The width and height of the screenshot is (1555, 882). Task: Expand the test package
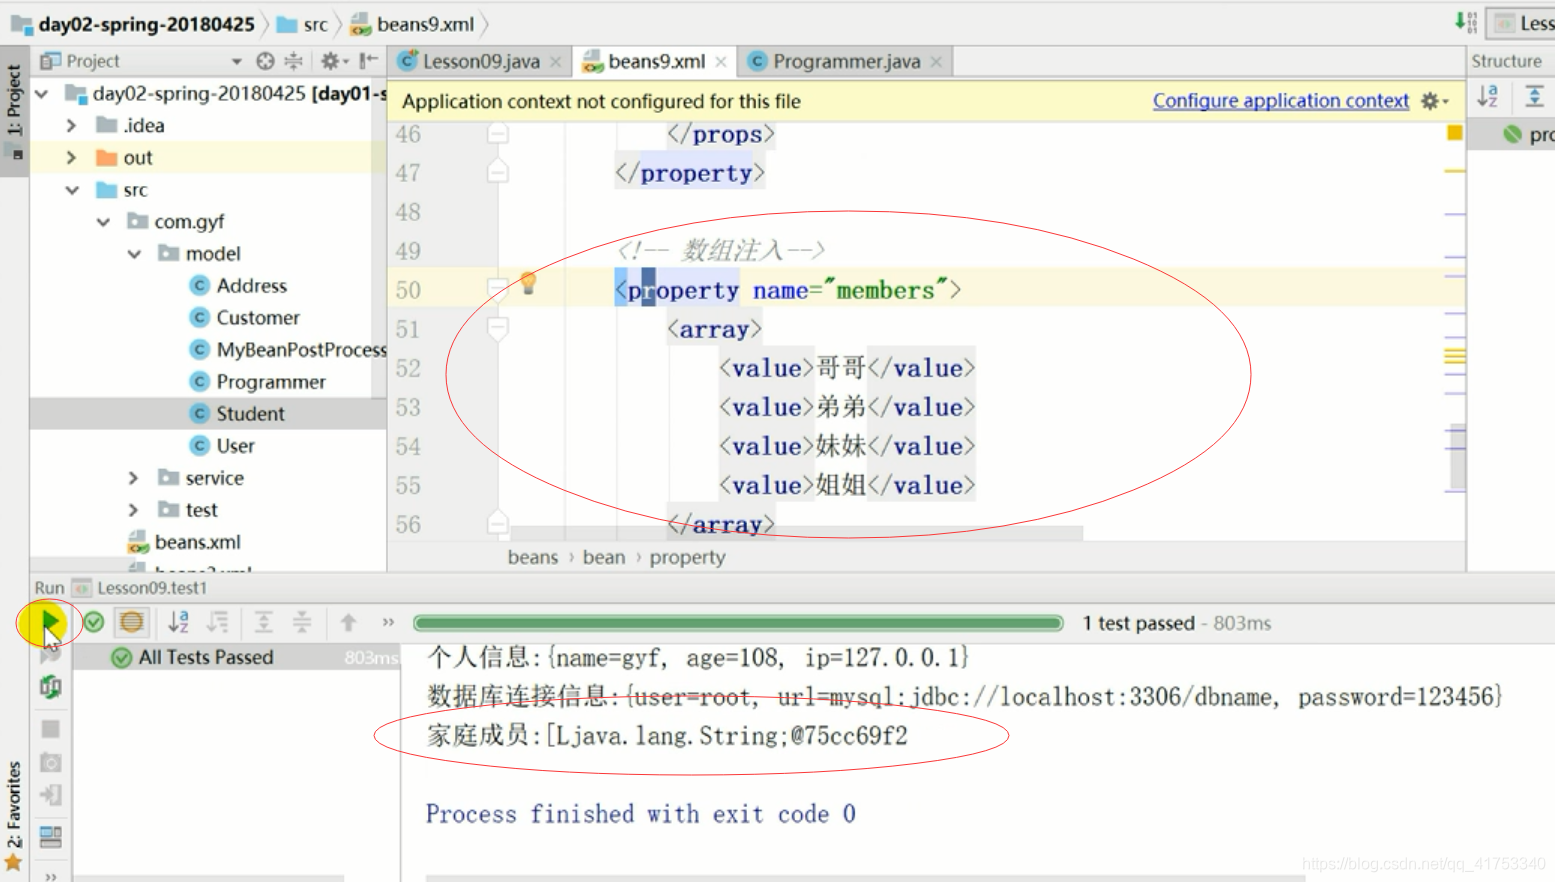[134, 510]
